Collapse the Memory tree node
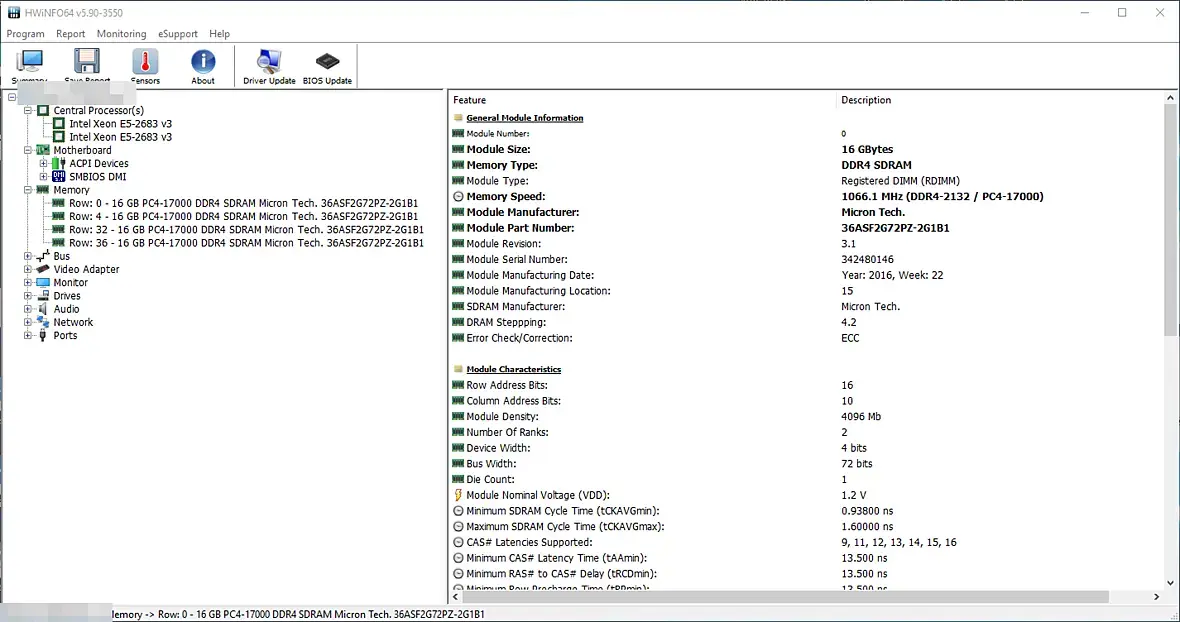 point(28,190)
